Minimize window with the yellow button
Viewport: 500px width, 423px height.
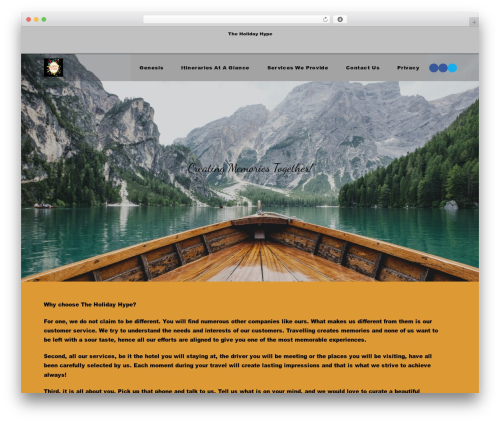coord(36,19)
